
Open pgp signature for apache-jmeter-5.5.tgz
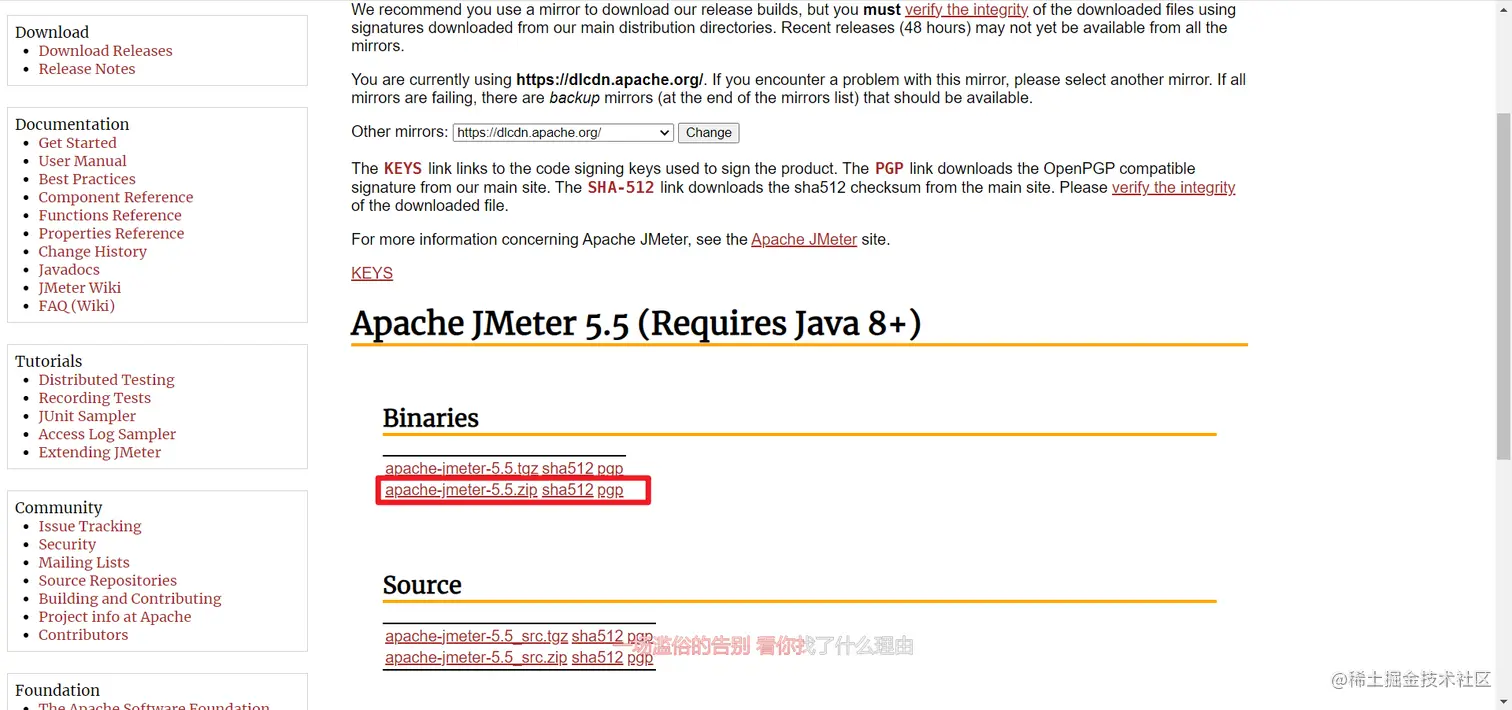coord(610,468)
